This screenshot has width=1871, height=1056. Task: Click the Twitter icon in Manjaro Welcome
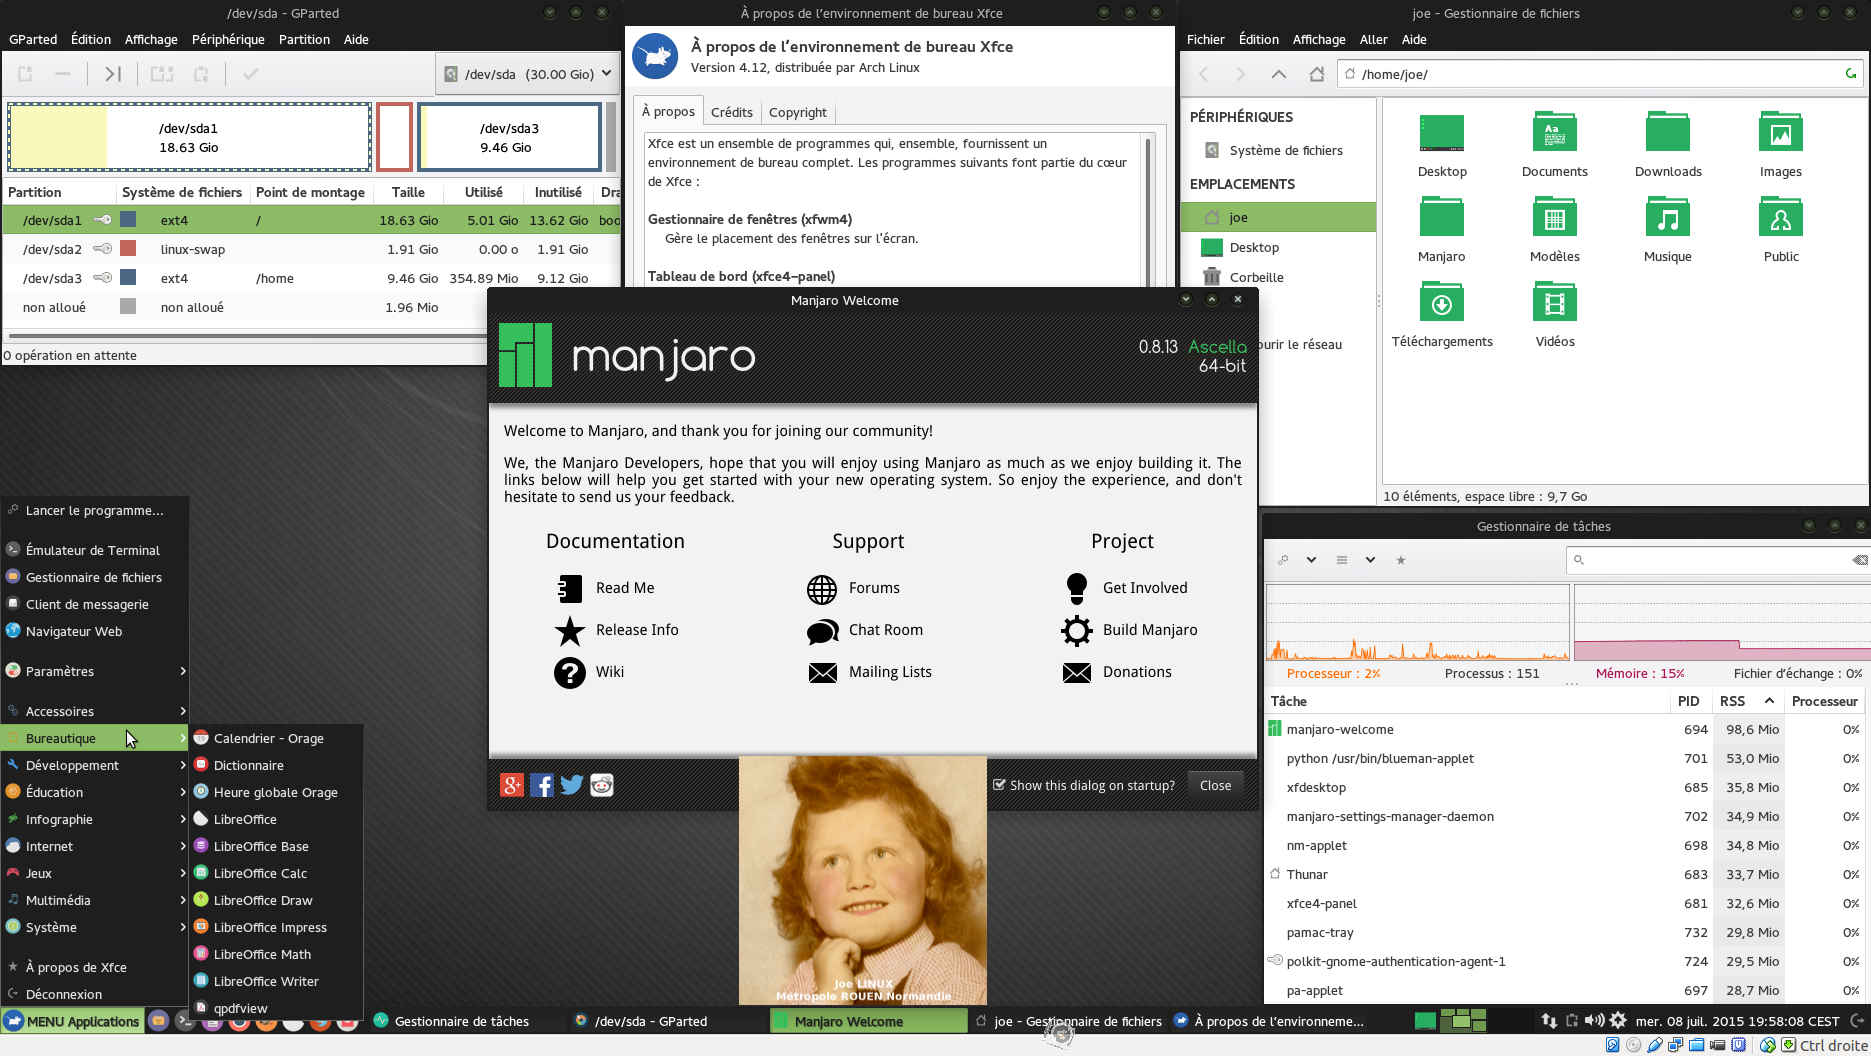point(572,785)
